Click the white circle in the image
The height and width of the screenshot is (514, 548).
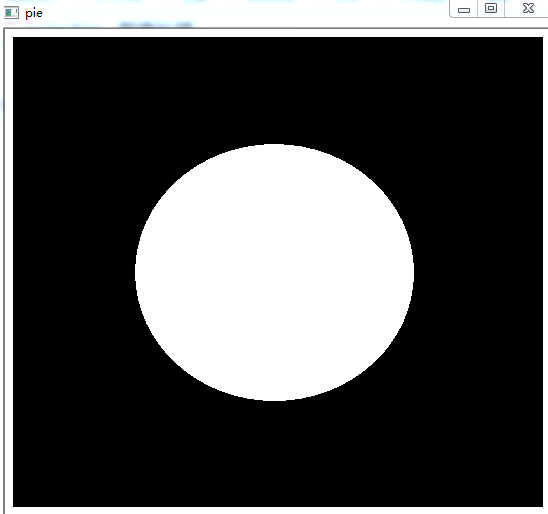coord(274,272)
